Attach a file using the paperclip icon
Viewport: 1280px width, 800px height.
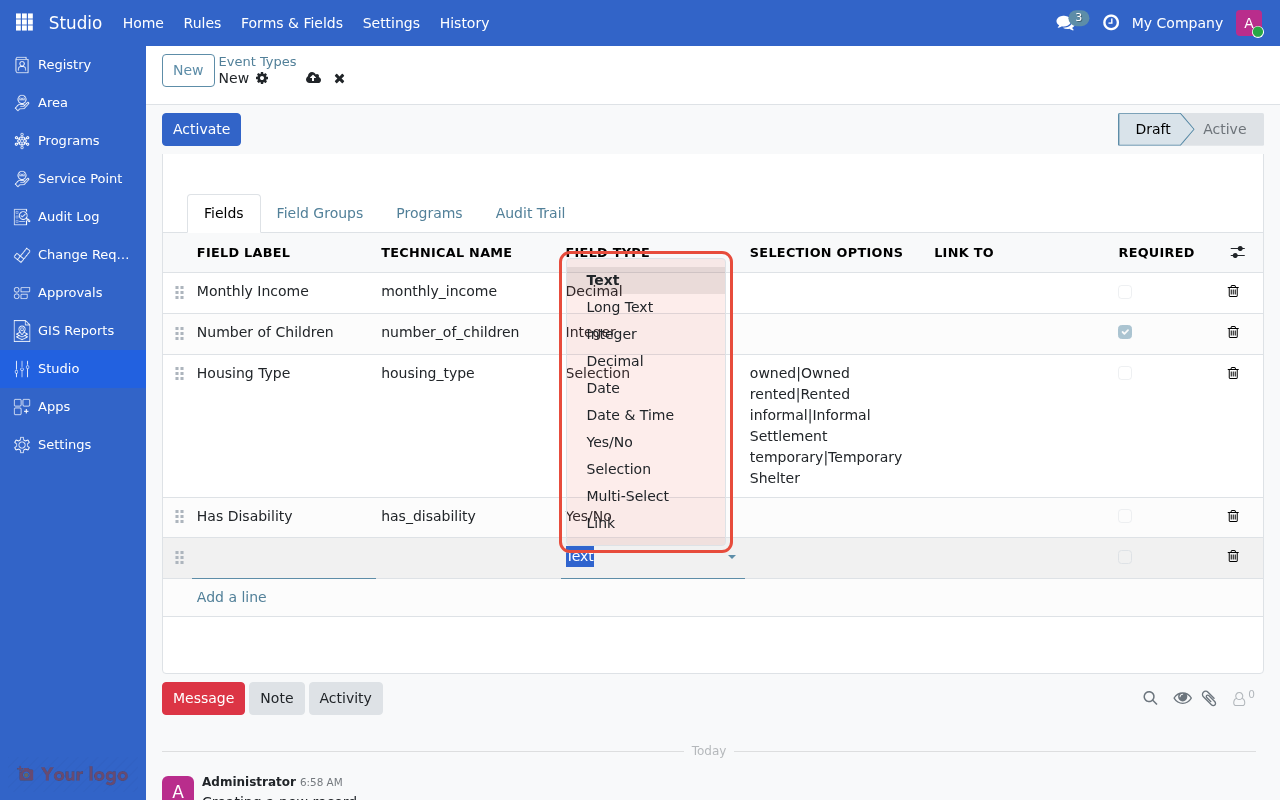[1209, 698]
